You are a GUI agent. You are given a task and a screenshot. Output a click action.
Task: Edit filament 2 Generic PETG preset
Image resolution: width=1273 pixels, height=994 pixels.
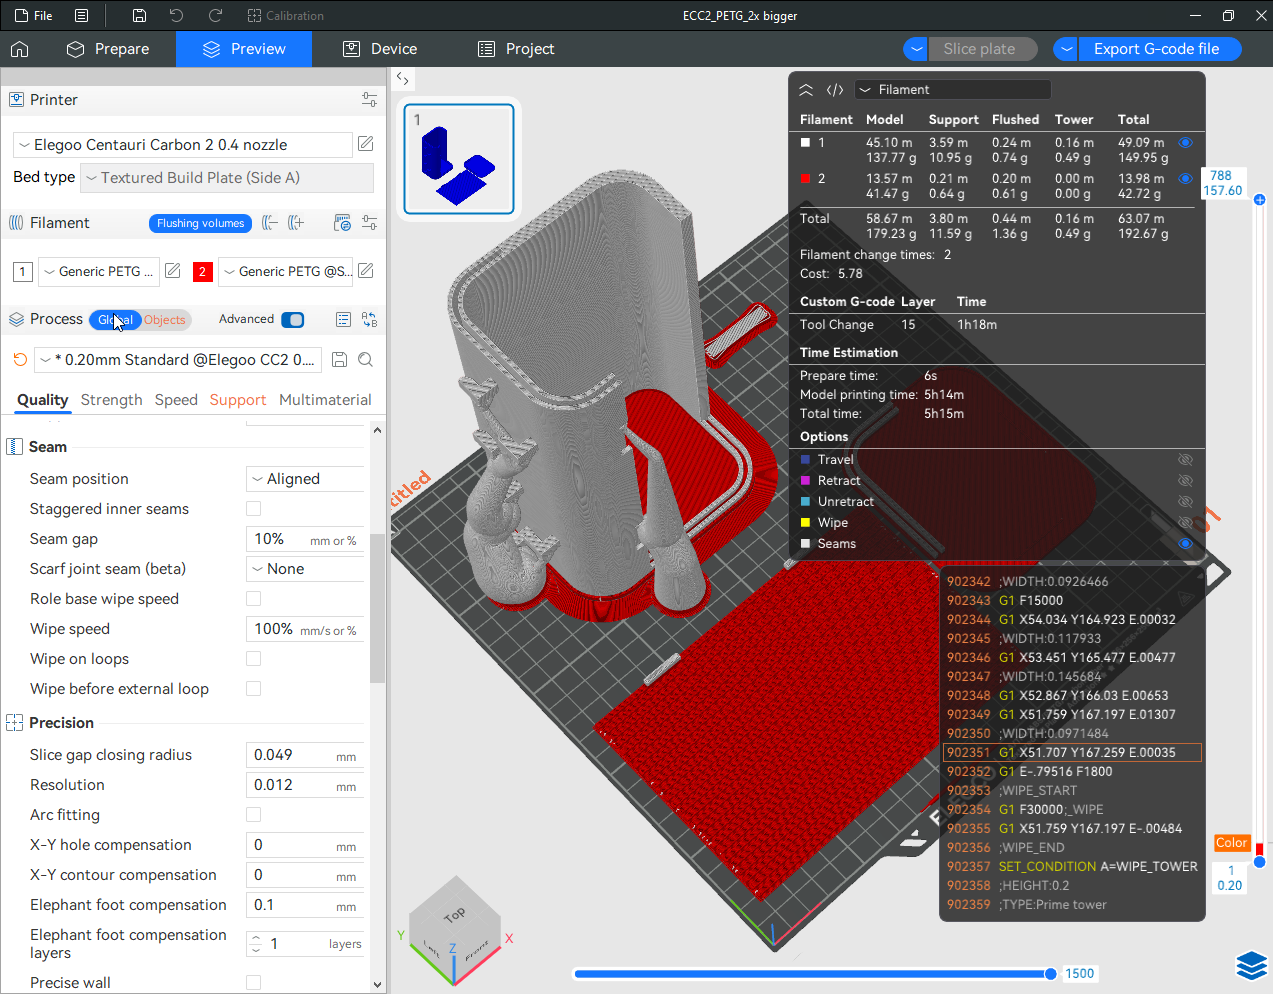(x=366, y=271)
